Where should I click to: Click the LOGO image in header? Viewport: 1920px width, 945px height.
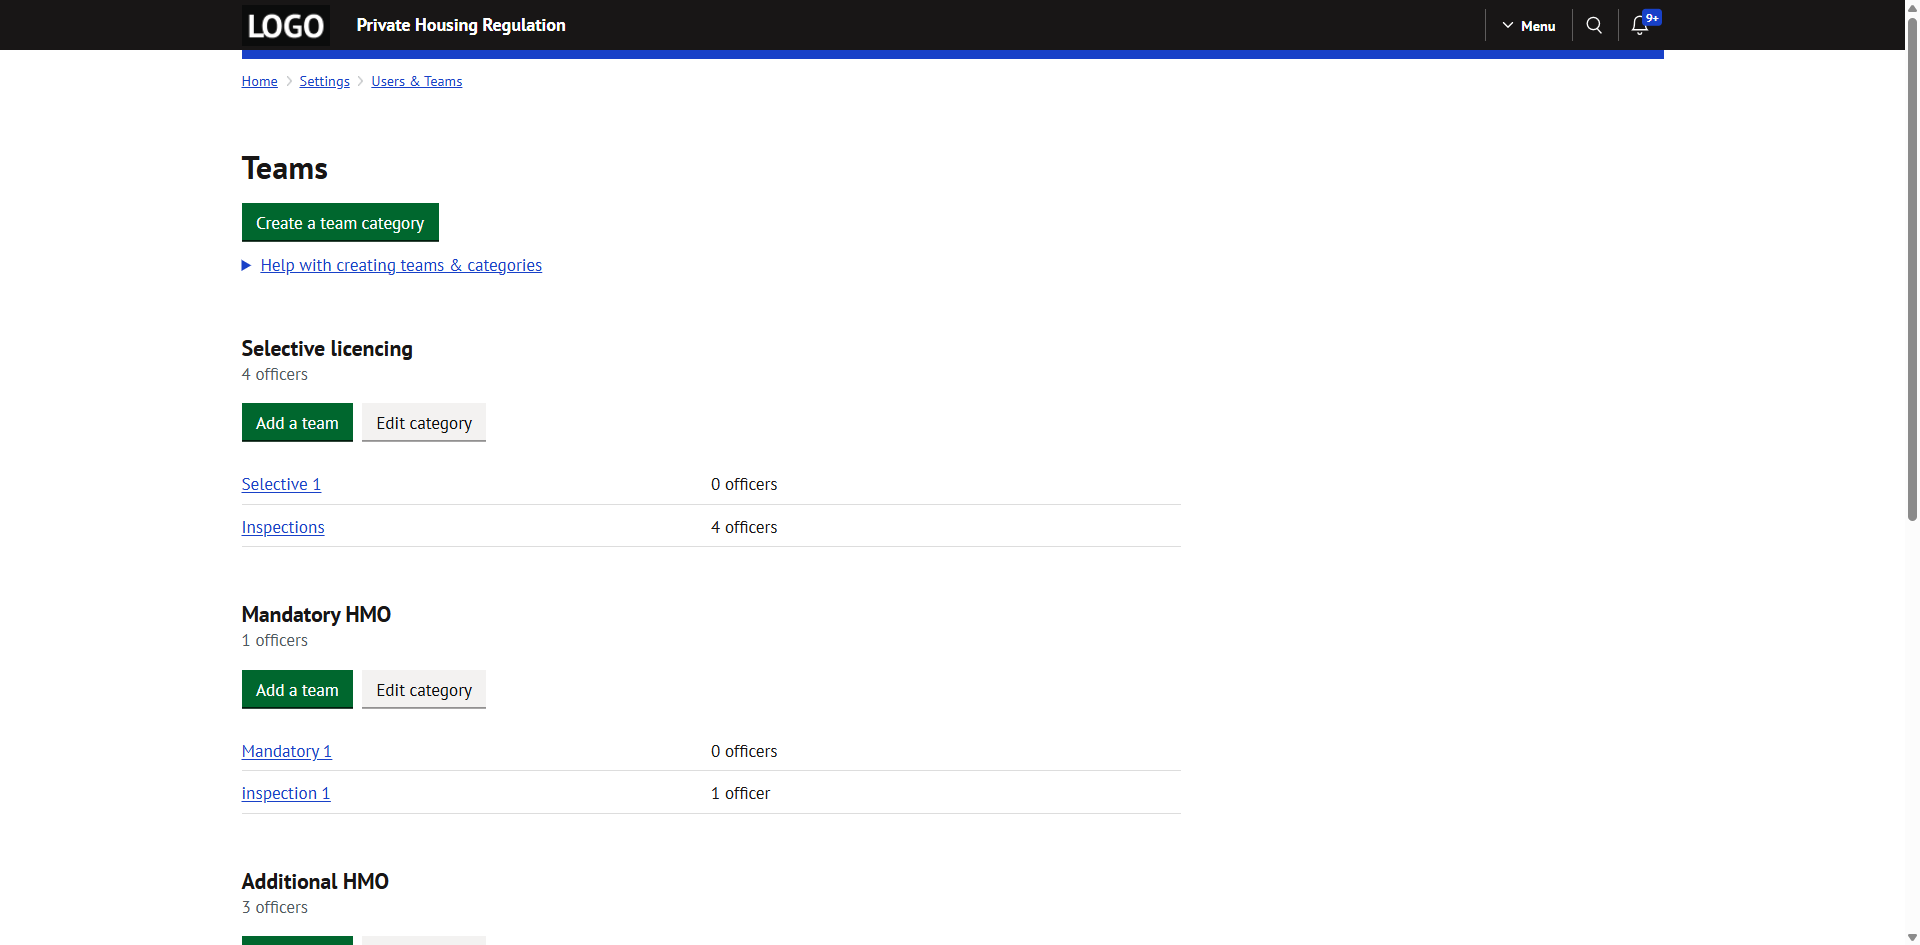click(x=285, y=25)
